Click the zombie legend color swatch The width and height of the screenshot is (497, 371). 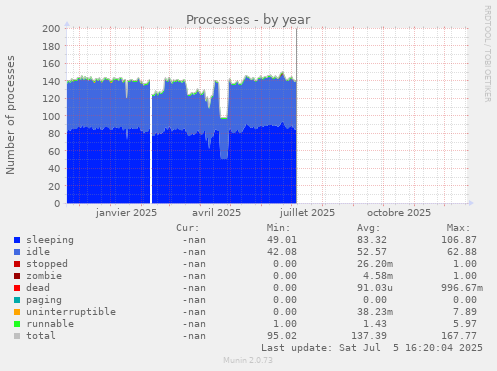[x=17, y=276]
